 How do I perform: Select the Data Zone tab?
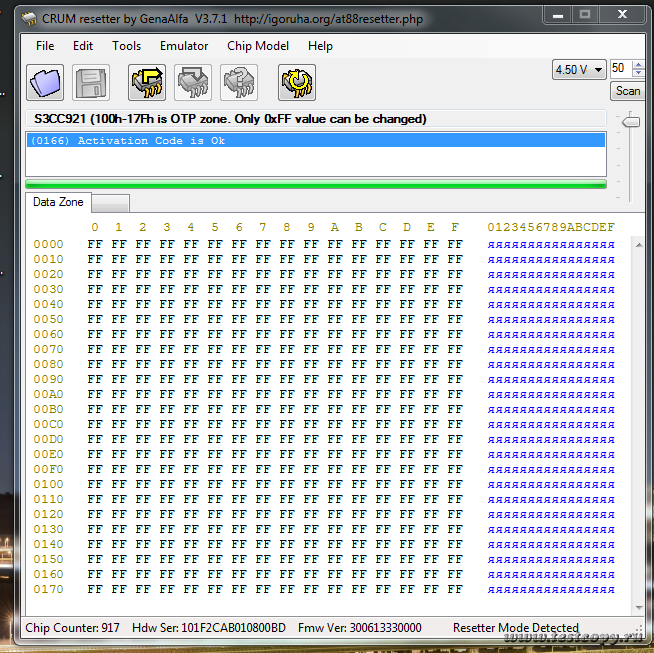click(58, 202)
